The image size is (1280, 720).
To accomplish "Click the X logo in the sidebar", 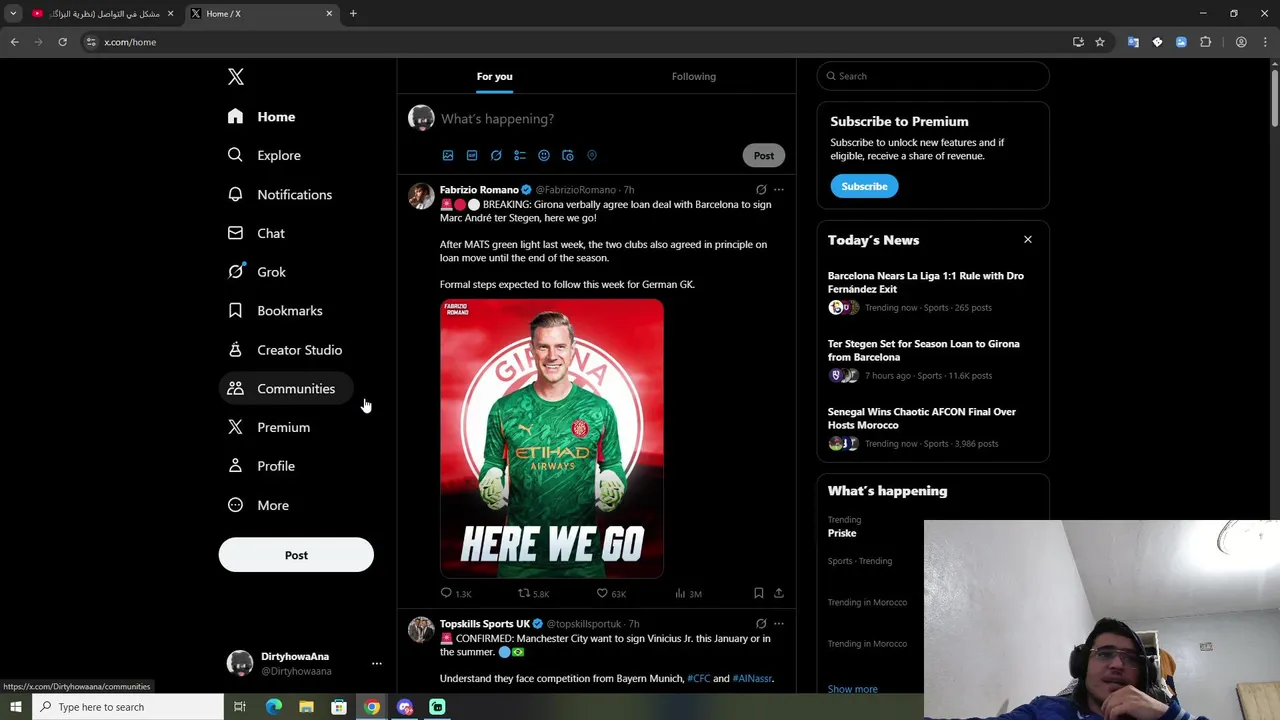I will (x=236, y=77).
